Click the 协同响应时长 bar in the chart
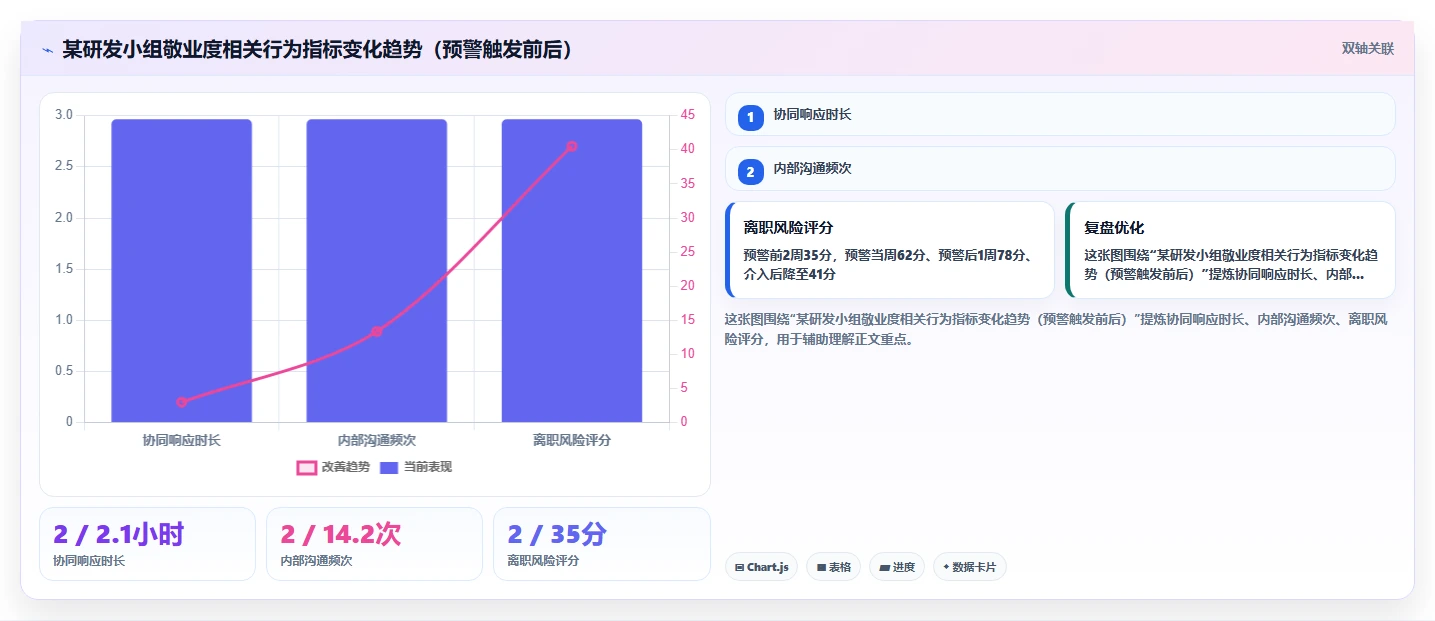The height and width of the screenshot is (621, 1435). point(181,270)
